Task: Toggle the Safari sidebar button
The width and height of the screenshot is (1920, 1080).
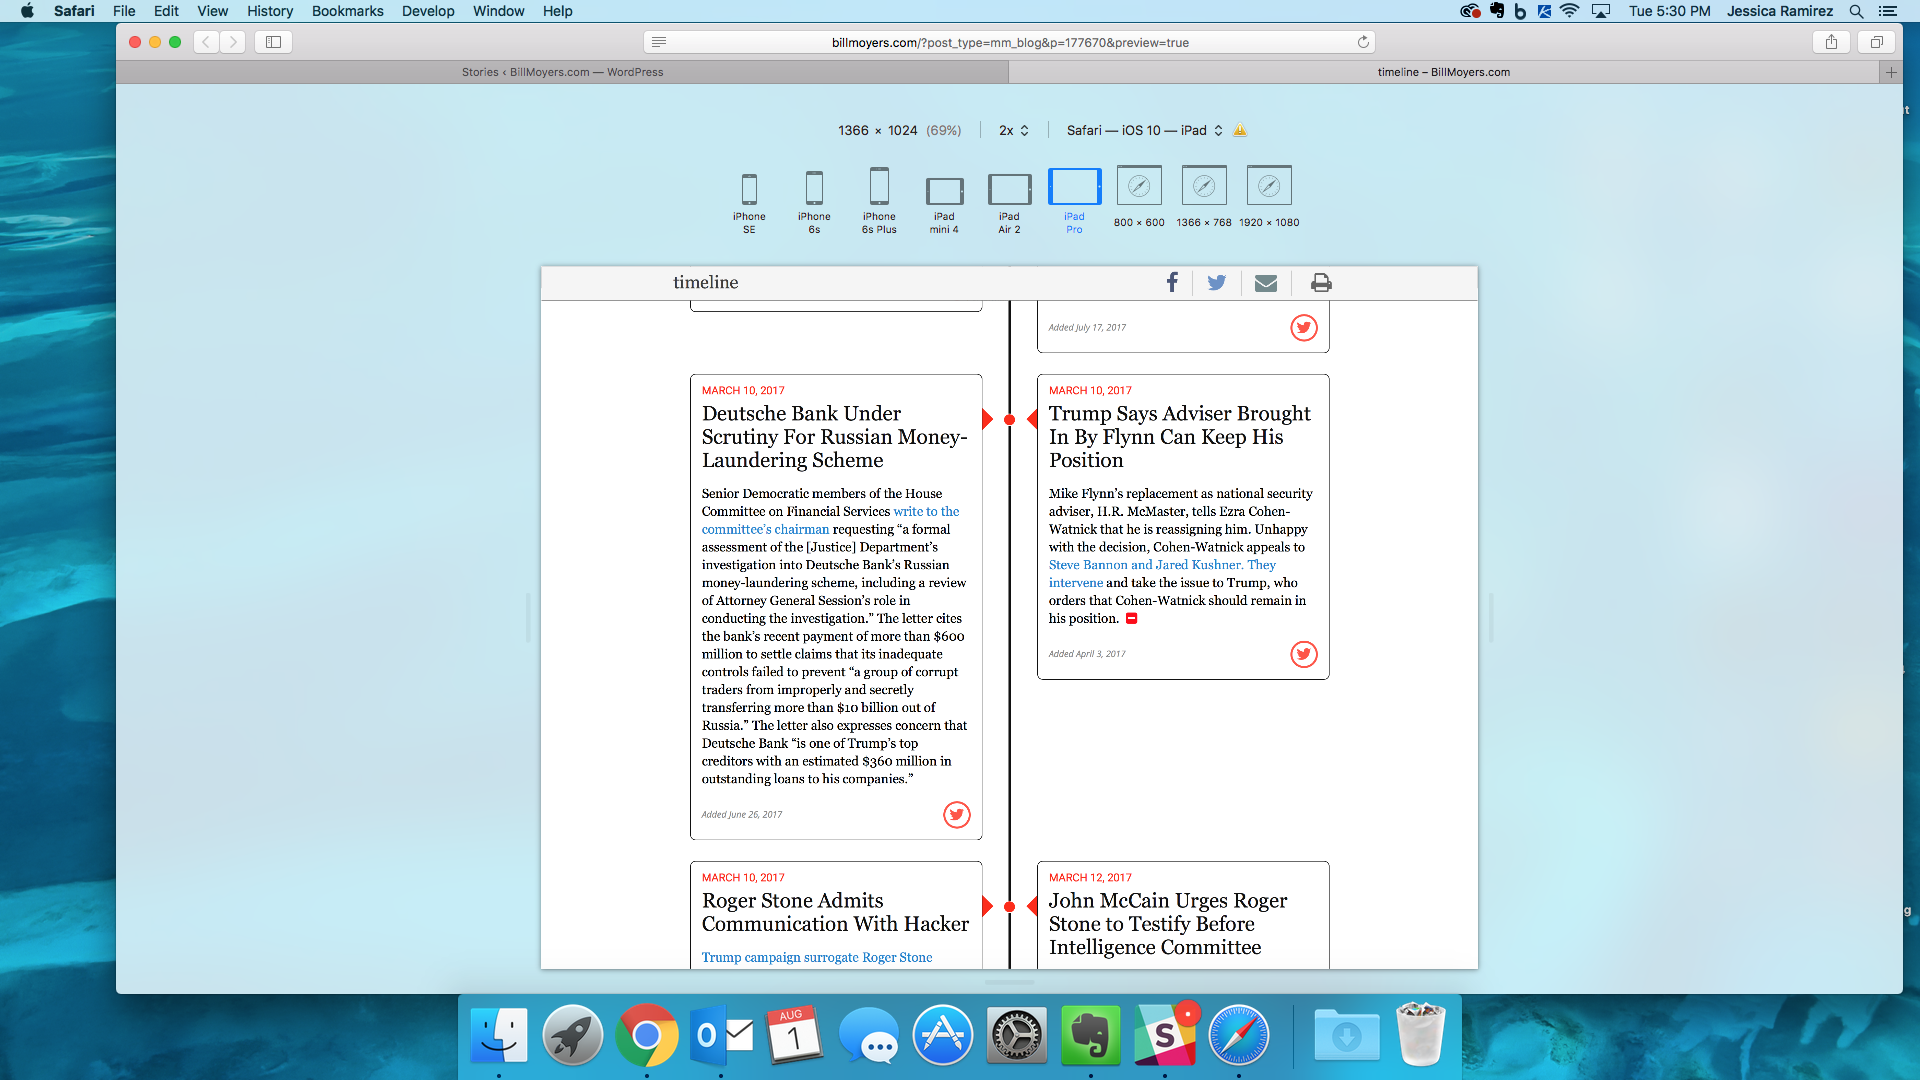Action: click(x=273, y=42)
